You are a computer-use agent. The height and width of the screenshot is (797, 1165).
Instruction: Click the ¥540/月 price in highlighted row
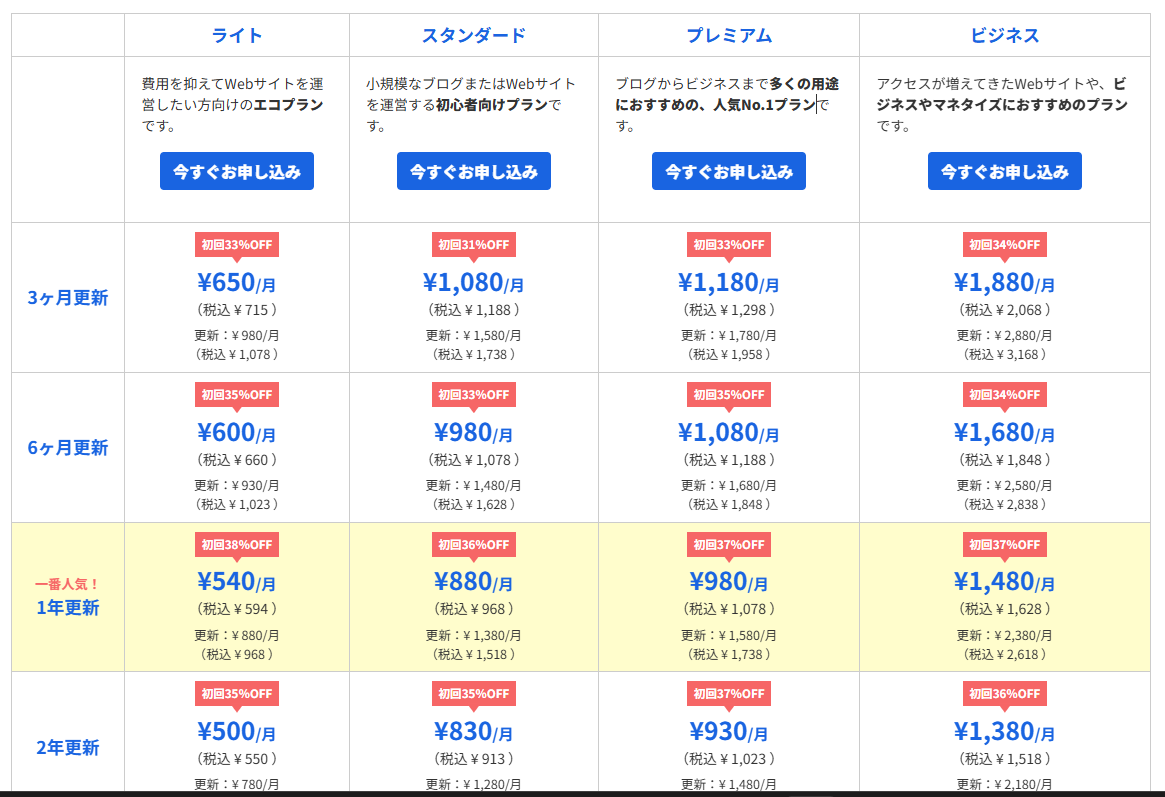pos(237,582)
